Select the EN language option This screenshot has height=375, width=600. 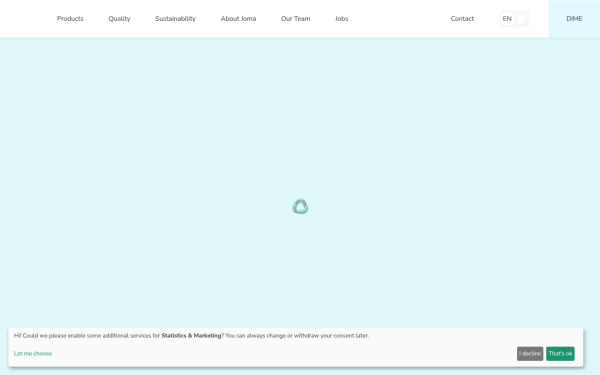(507, 19)
